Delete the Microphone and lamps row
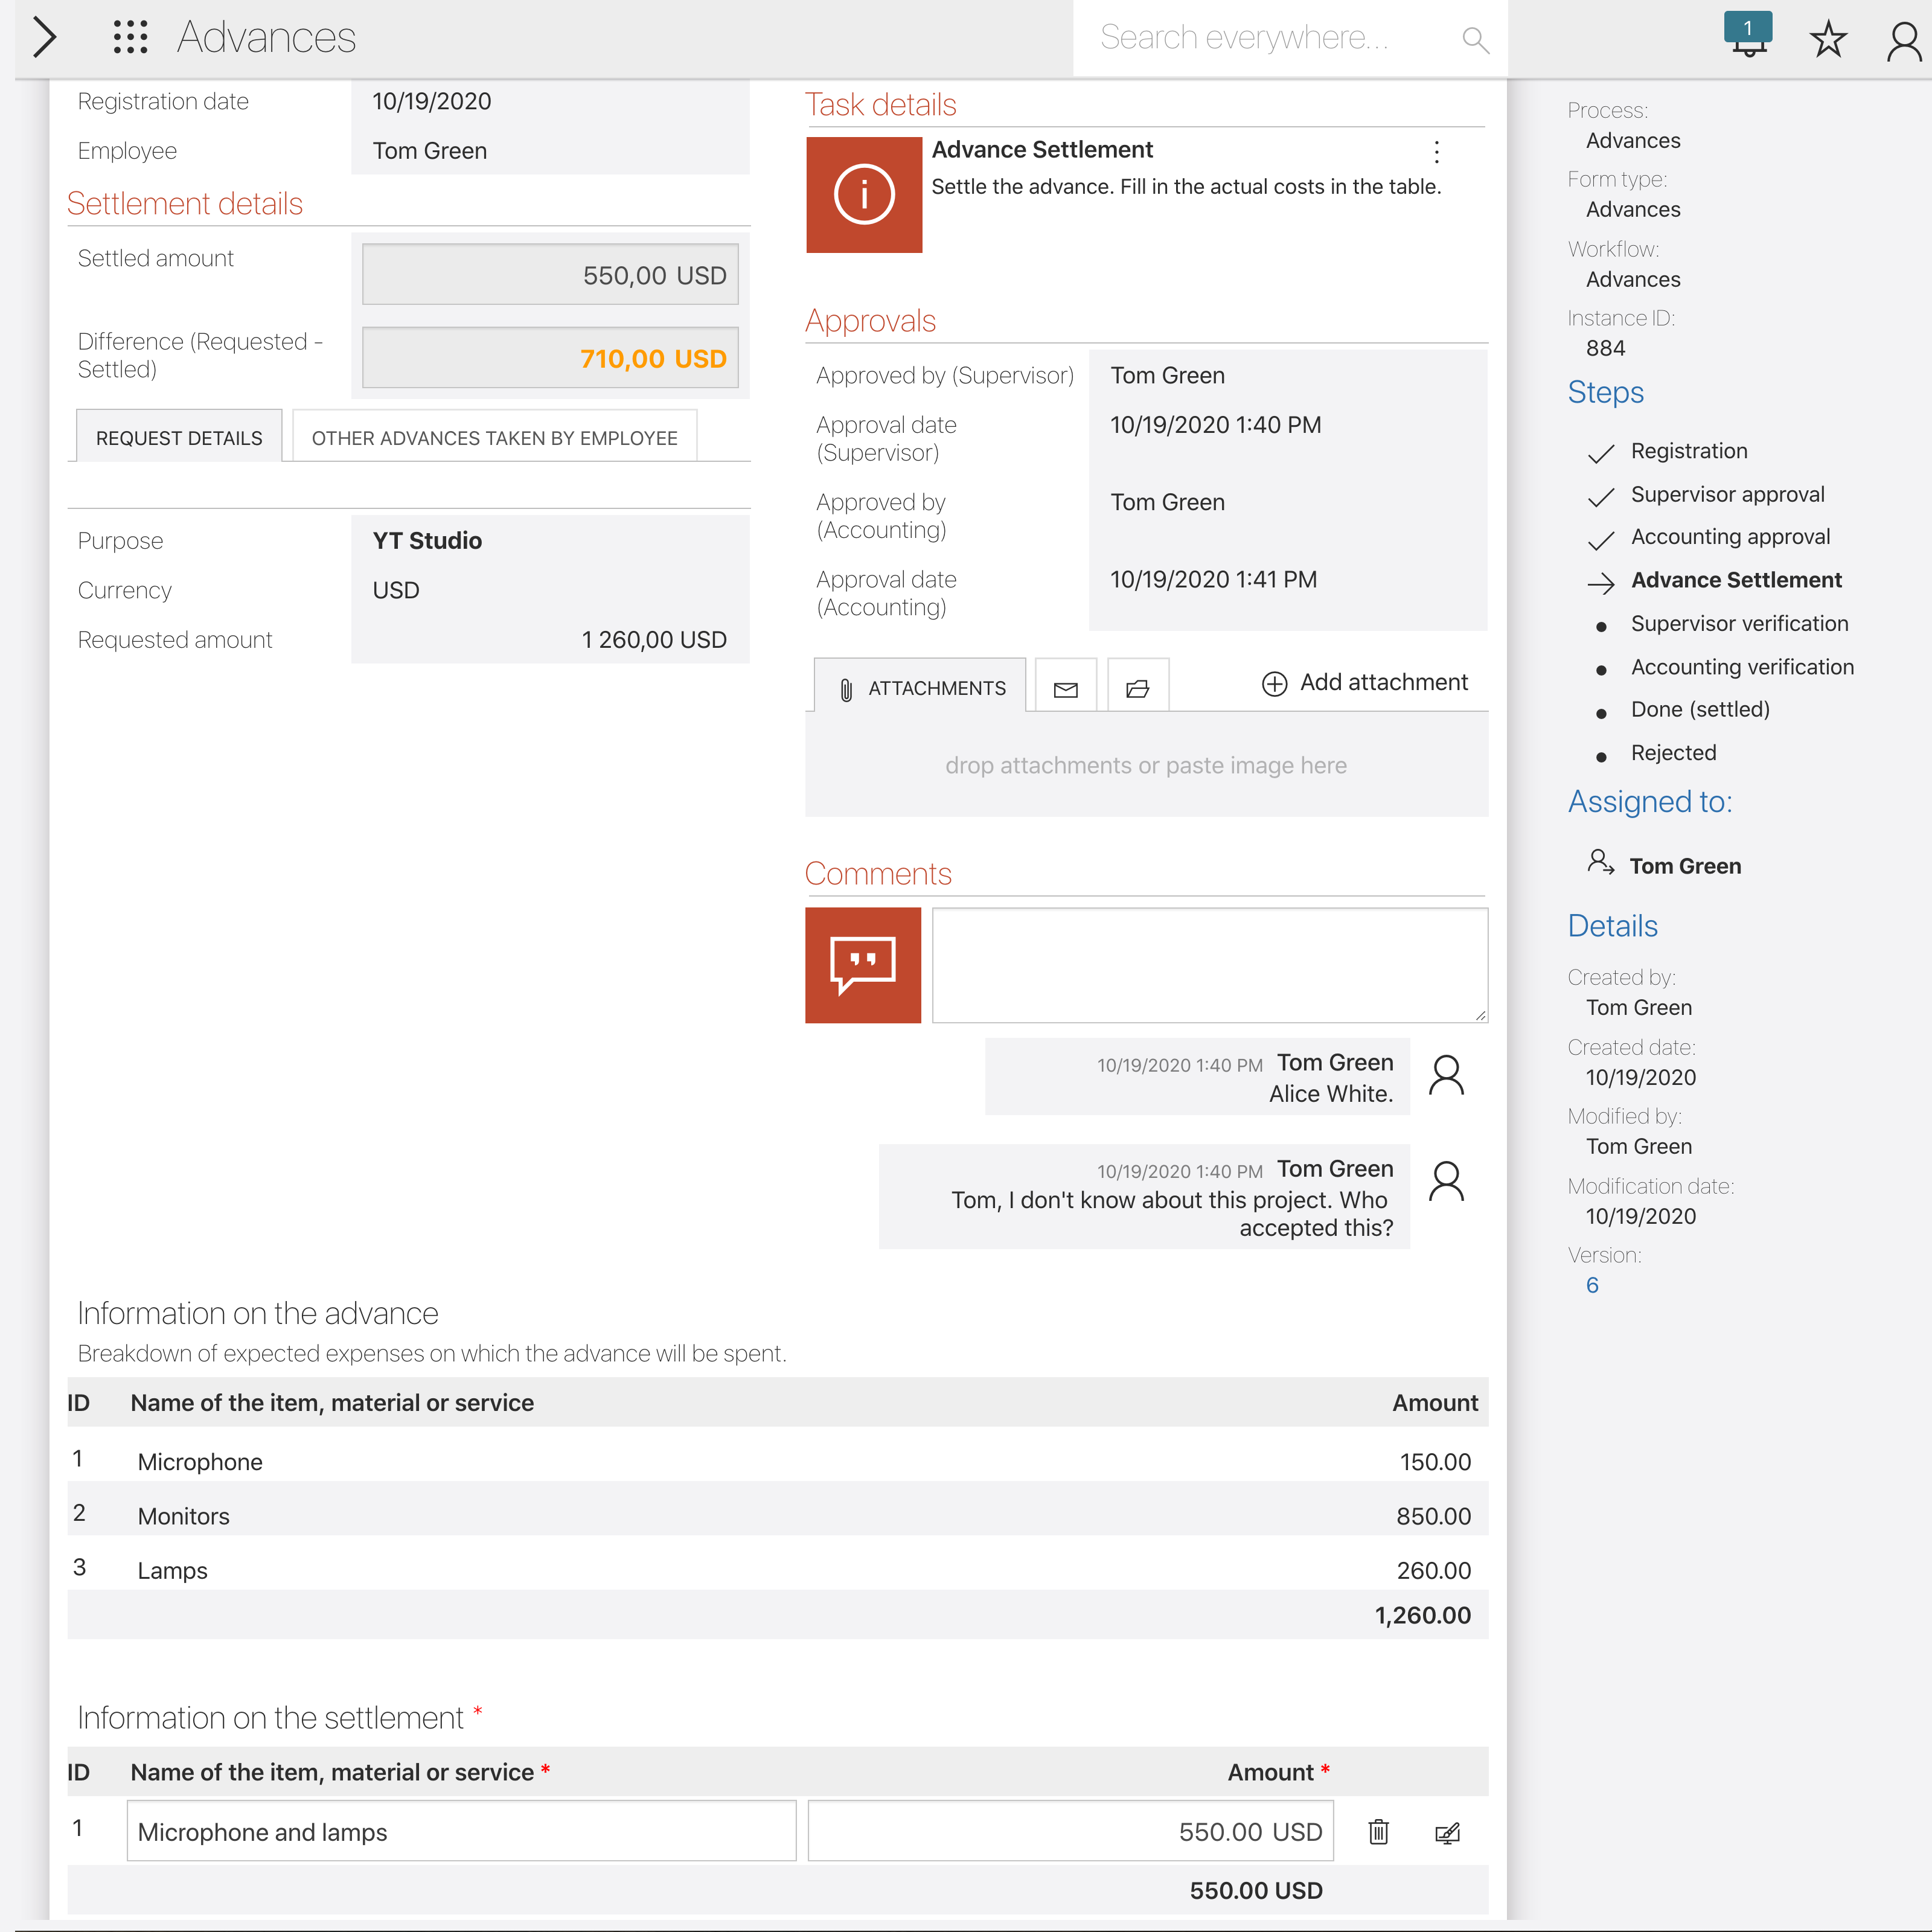1932x1932 pixels. 1378,1831
